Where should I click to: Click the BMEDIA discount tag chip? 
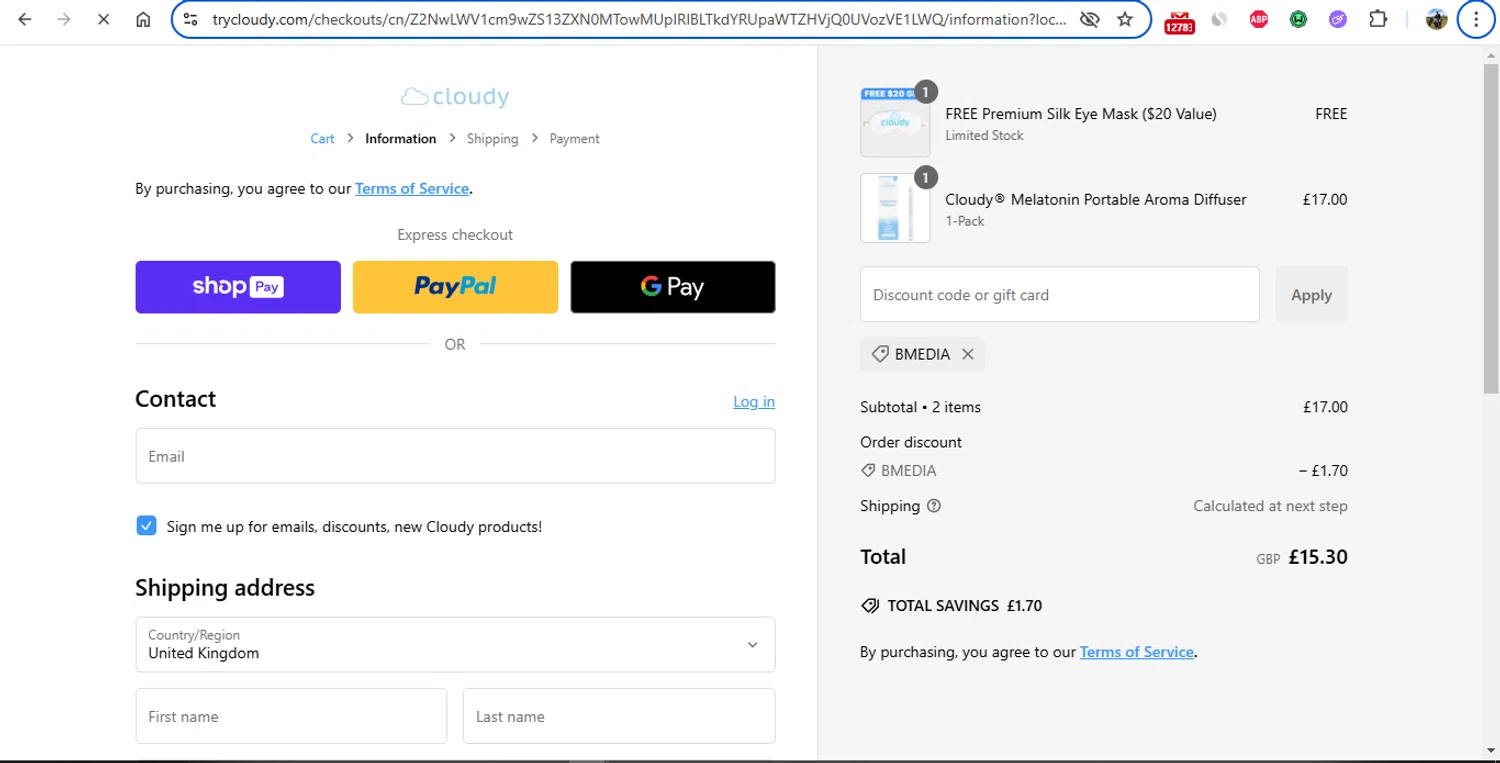[x=922, y=354]
